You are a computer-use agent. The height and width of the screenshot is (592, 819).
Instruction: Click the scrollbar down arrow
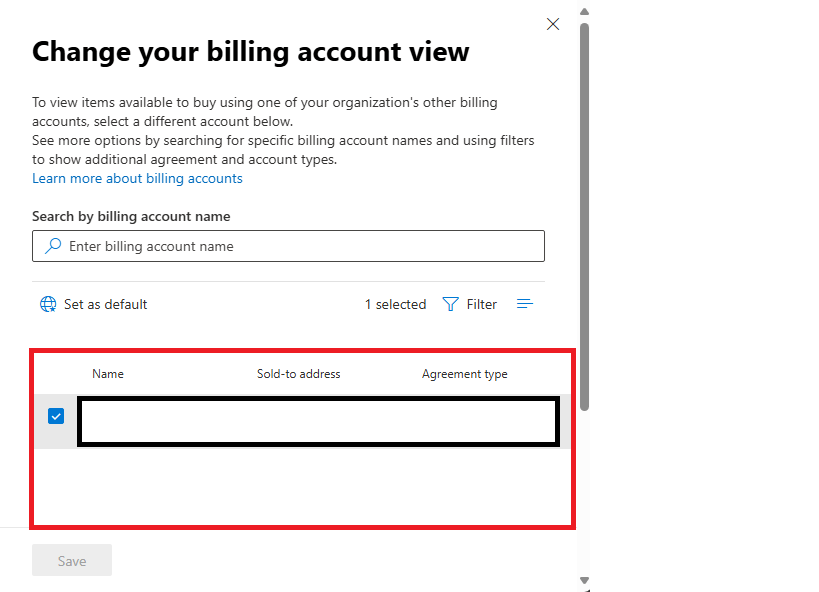tap(583, 581)
